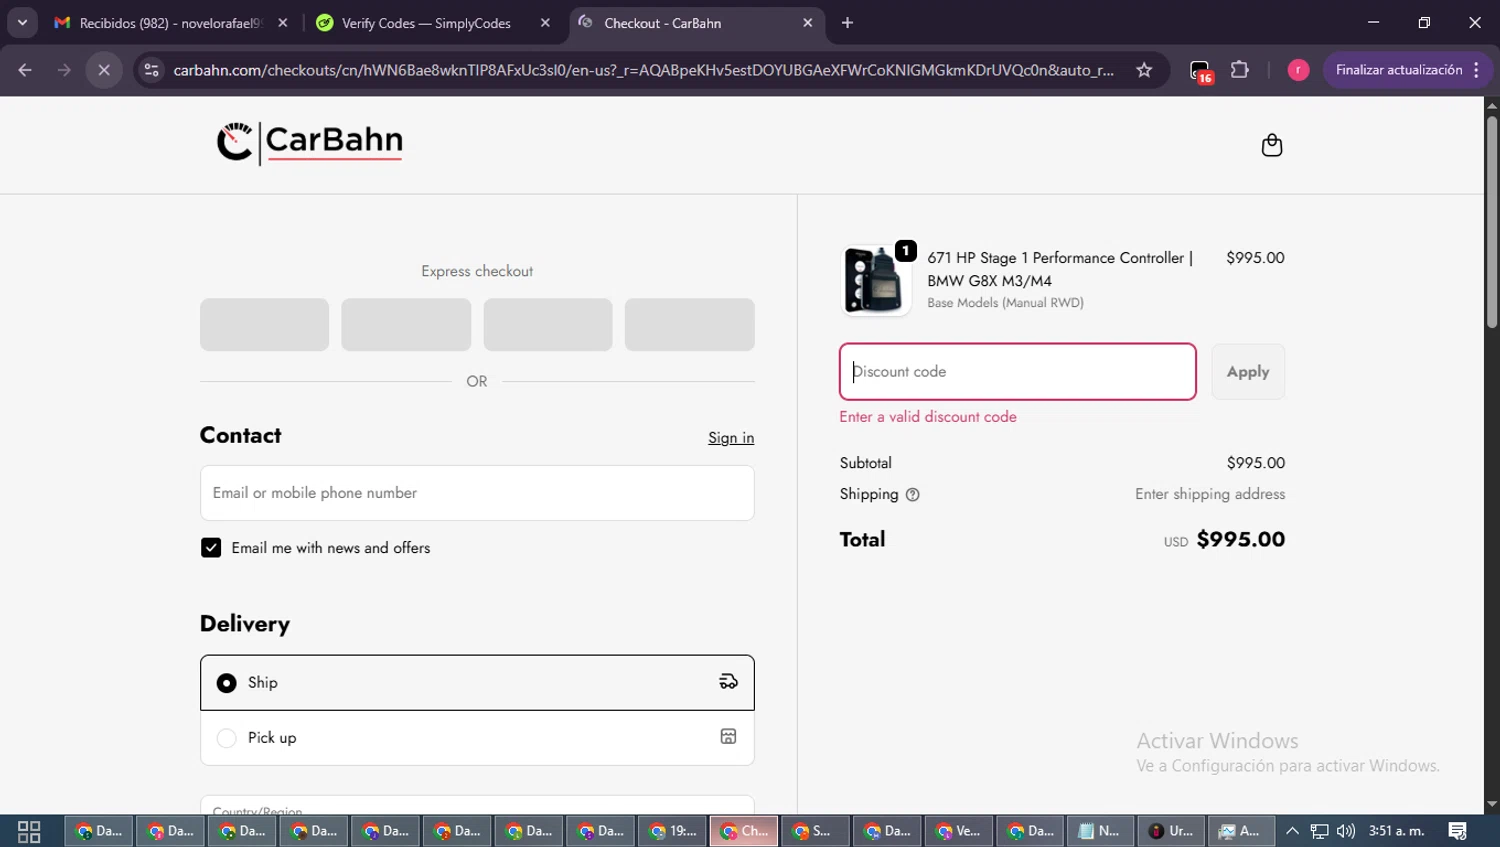This screenshot has height=847, width=1500.
Task: Open the site information icon in address bar
Action: pos(151,70)
